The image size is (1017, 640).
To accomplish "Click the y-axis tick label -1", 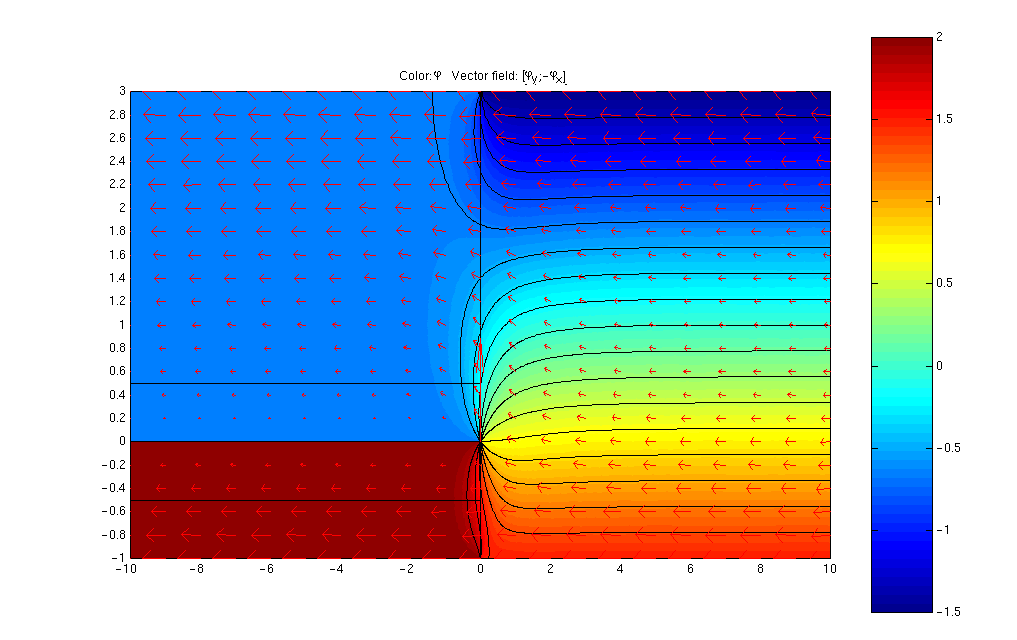I will point(118,558).
